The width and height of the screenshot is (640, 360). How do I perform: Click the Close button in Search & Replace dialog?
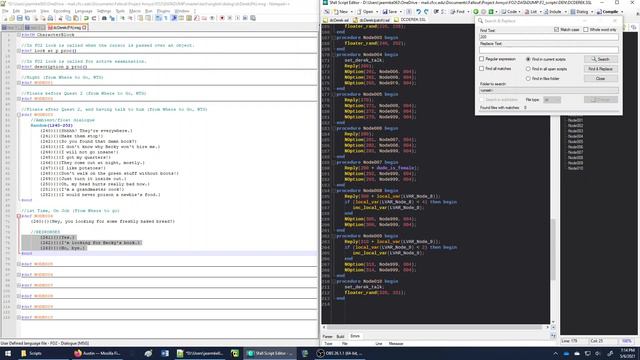(600, 78)
